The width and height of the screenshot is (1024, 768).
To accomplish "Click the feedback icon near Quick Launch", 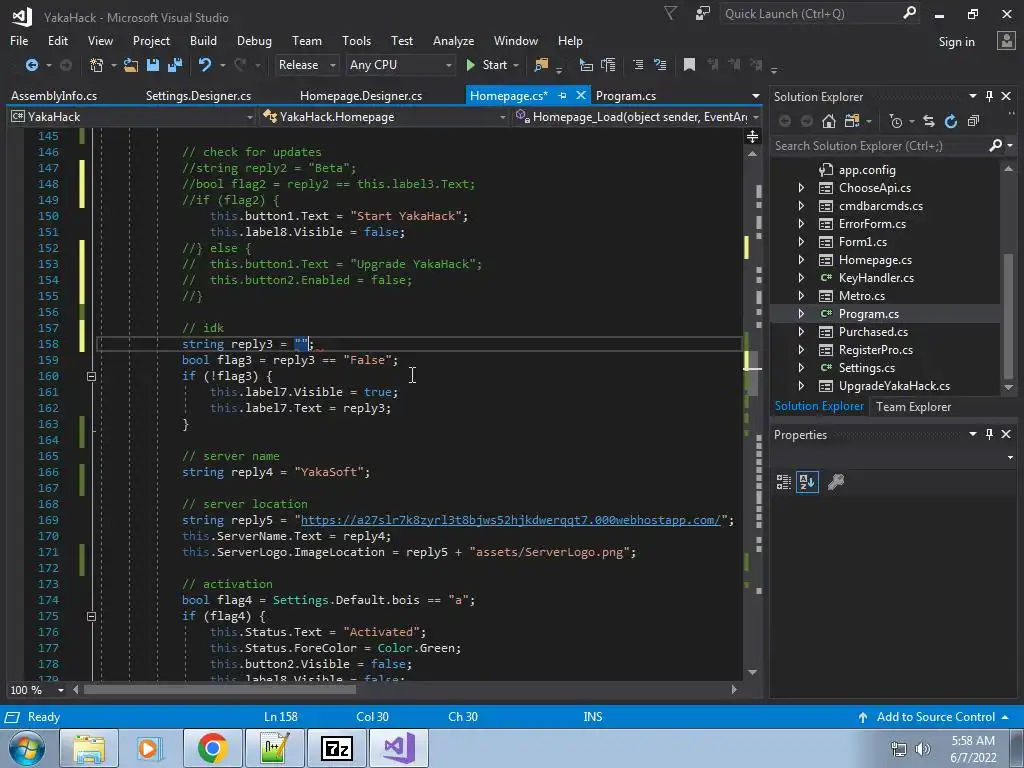I will (x=703, y=13).
